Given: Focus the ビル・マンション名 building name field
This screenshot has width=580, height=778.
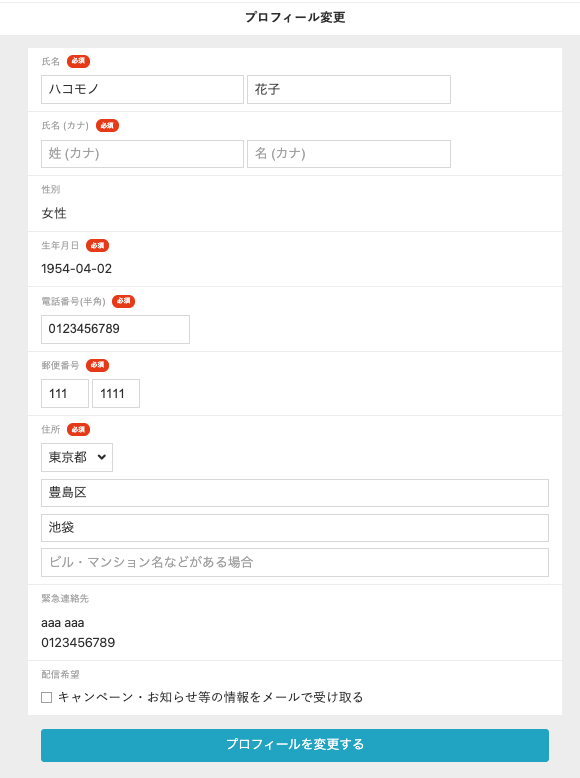Looking at the screenshot, I should (295, 563).
